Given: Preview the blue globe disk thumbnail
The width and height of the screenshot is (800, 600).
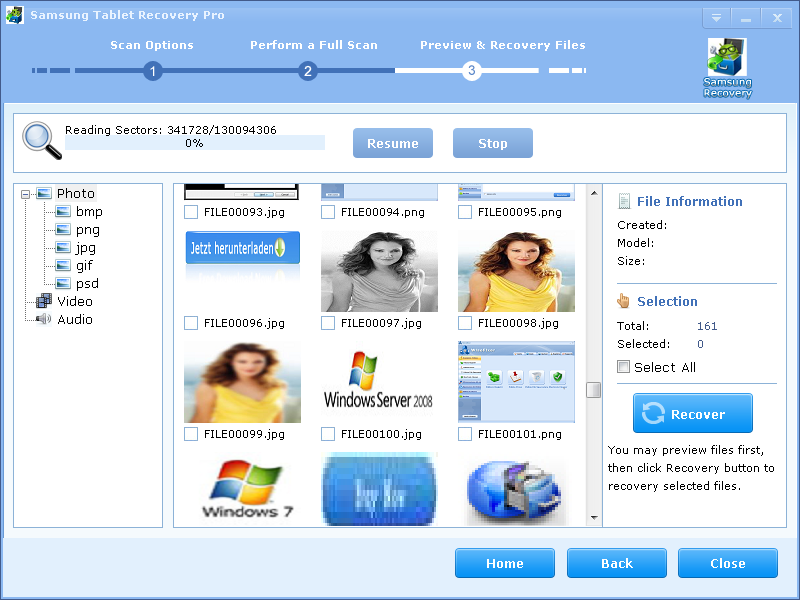Looking at the screenshot, I should 516,490.
